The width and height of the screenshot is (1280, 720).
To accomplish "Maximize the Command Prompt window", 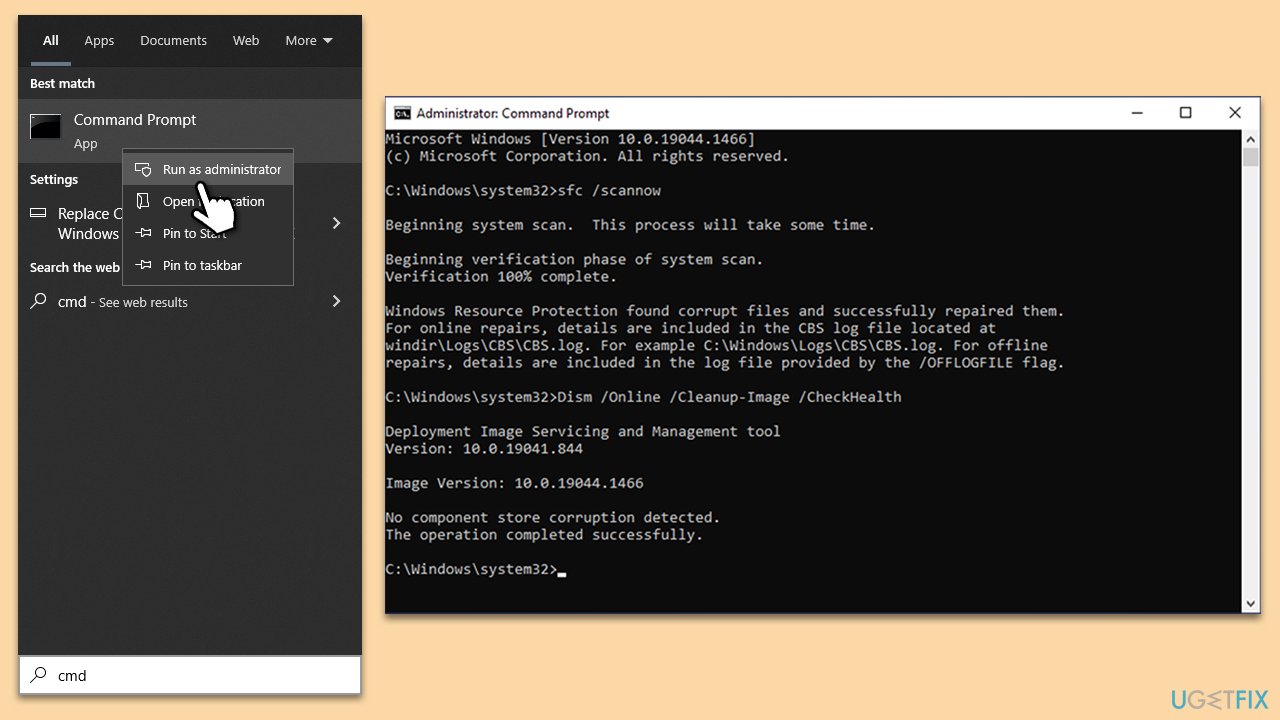I will point(1186,113).
